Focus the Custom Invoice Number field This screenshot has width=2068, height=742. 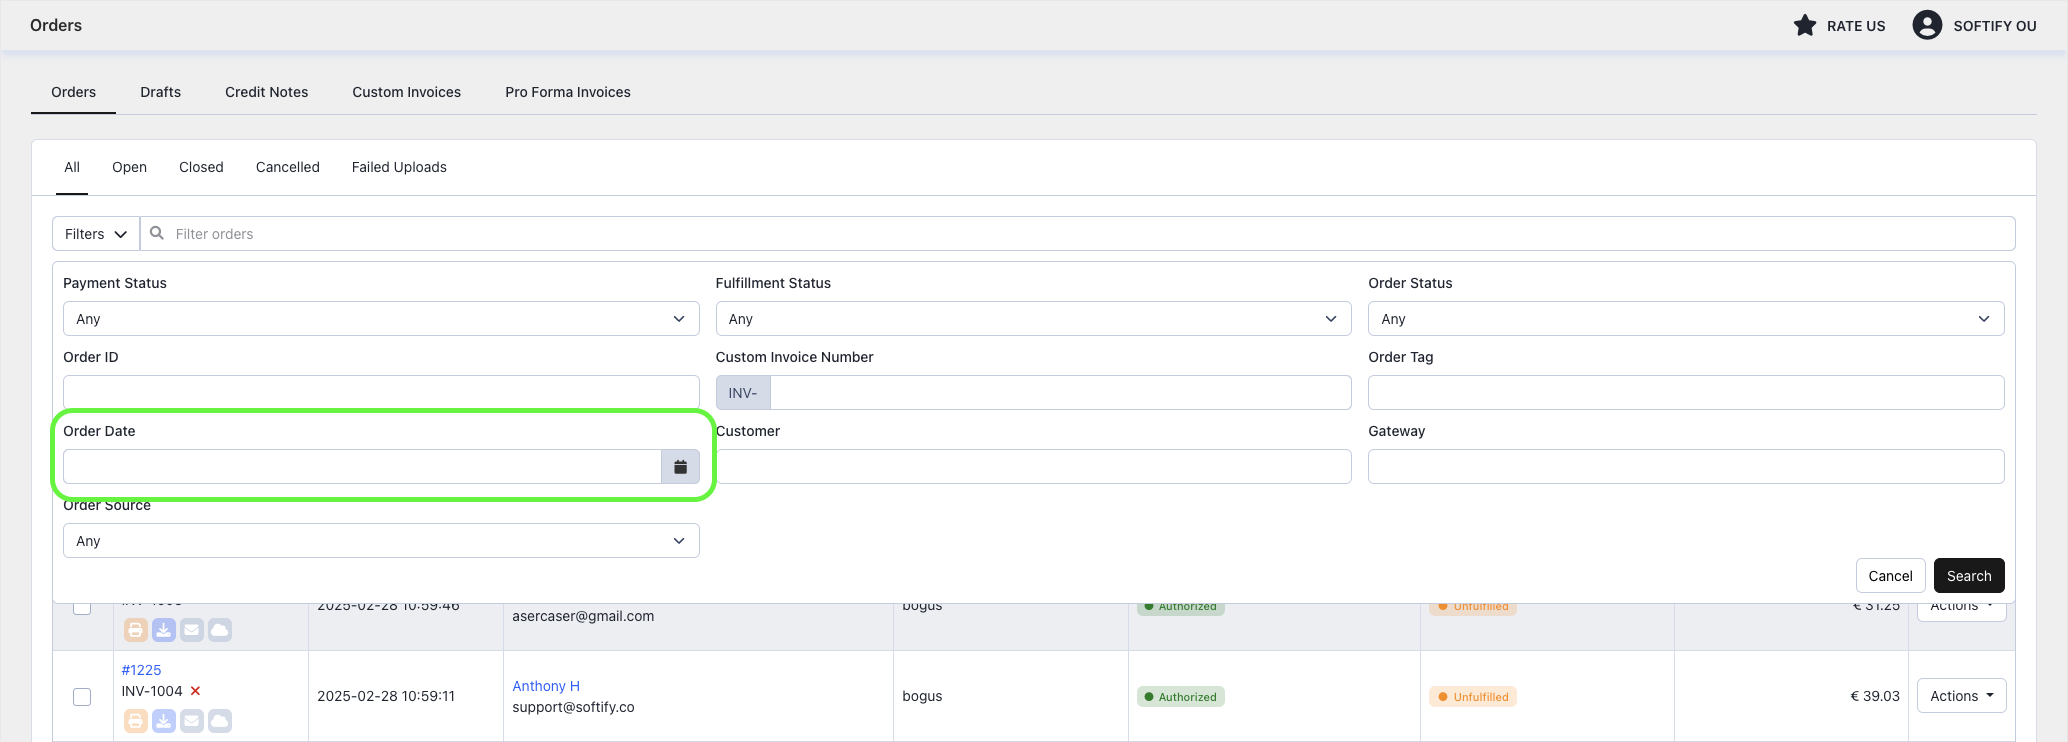tap(1060, 393)
